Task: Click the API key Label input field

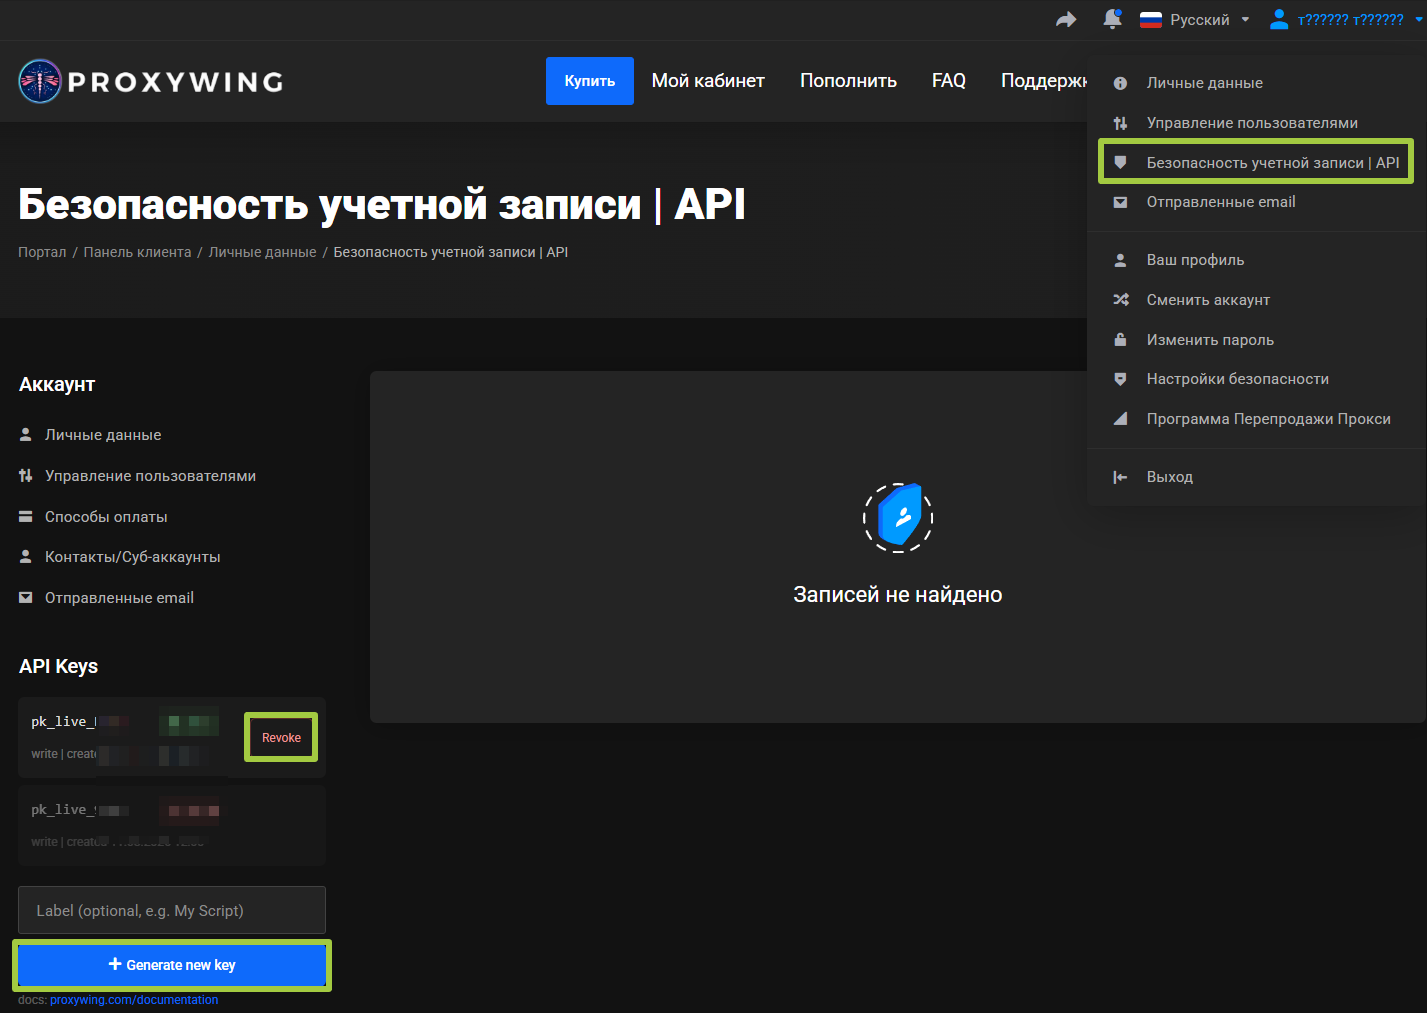Action: tap(172, 910)
